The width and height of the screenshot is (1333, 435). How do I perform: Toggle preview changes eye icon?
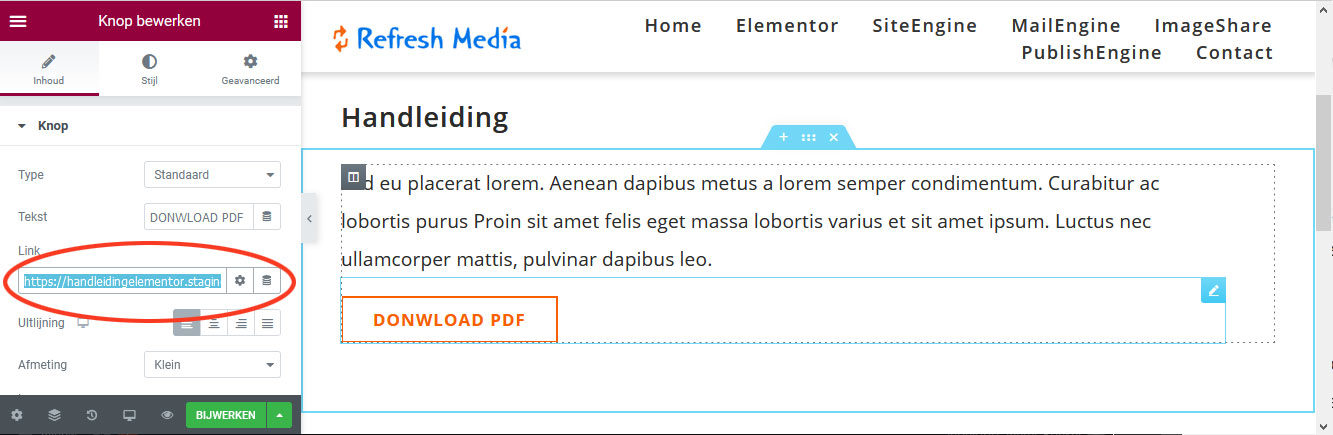tap(167, 415)
